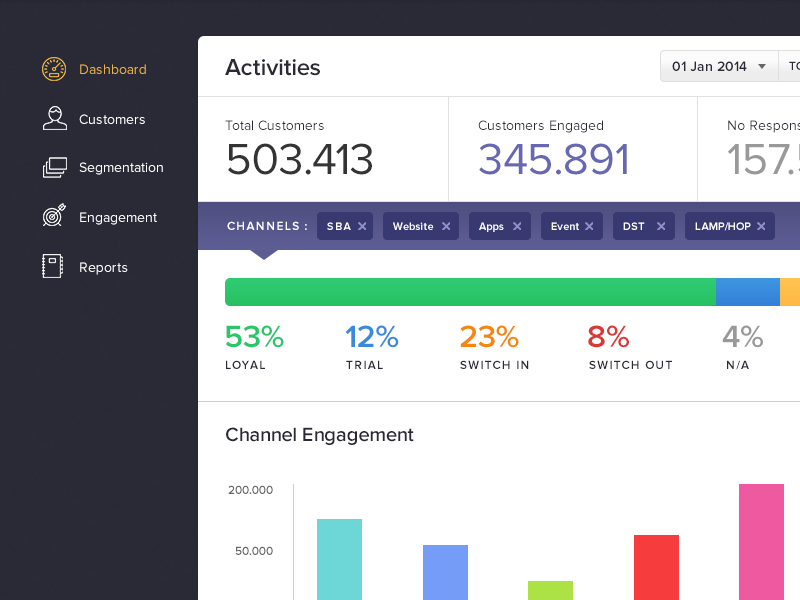Click the Channel Engagement heading

(319, 435)
